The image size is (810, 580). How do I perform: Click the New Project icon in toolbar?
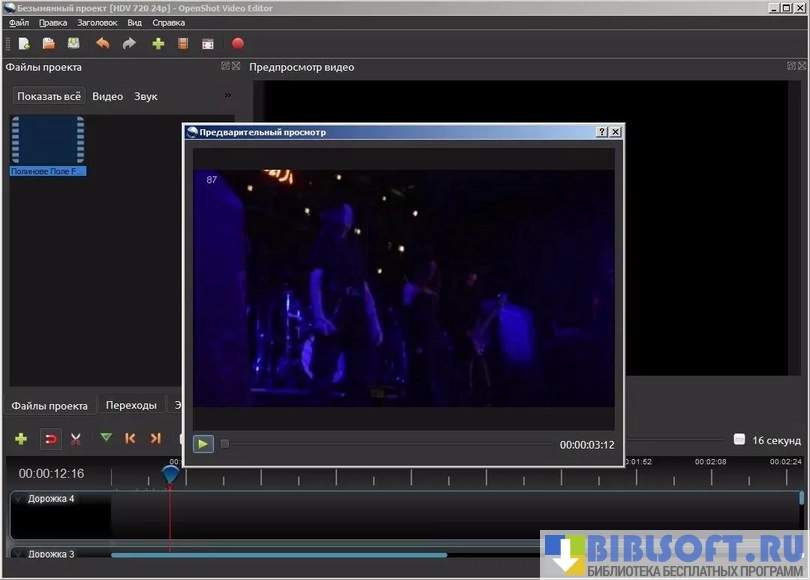23,44
